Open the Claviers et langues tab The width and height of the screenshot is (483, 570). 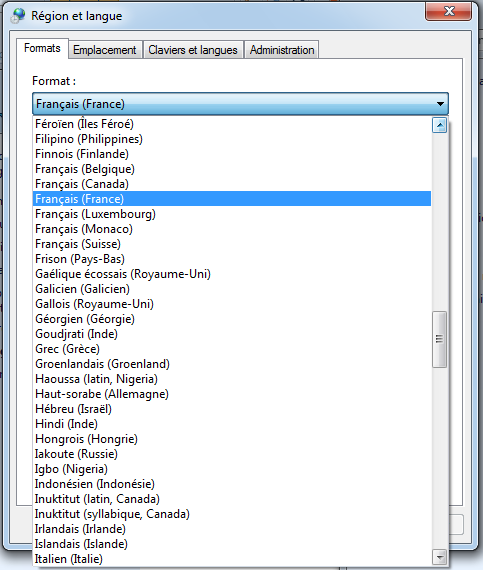[x=193, y=50]
